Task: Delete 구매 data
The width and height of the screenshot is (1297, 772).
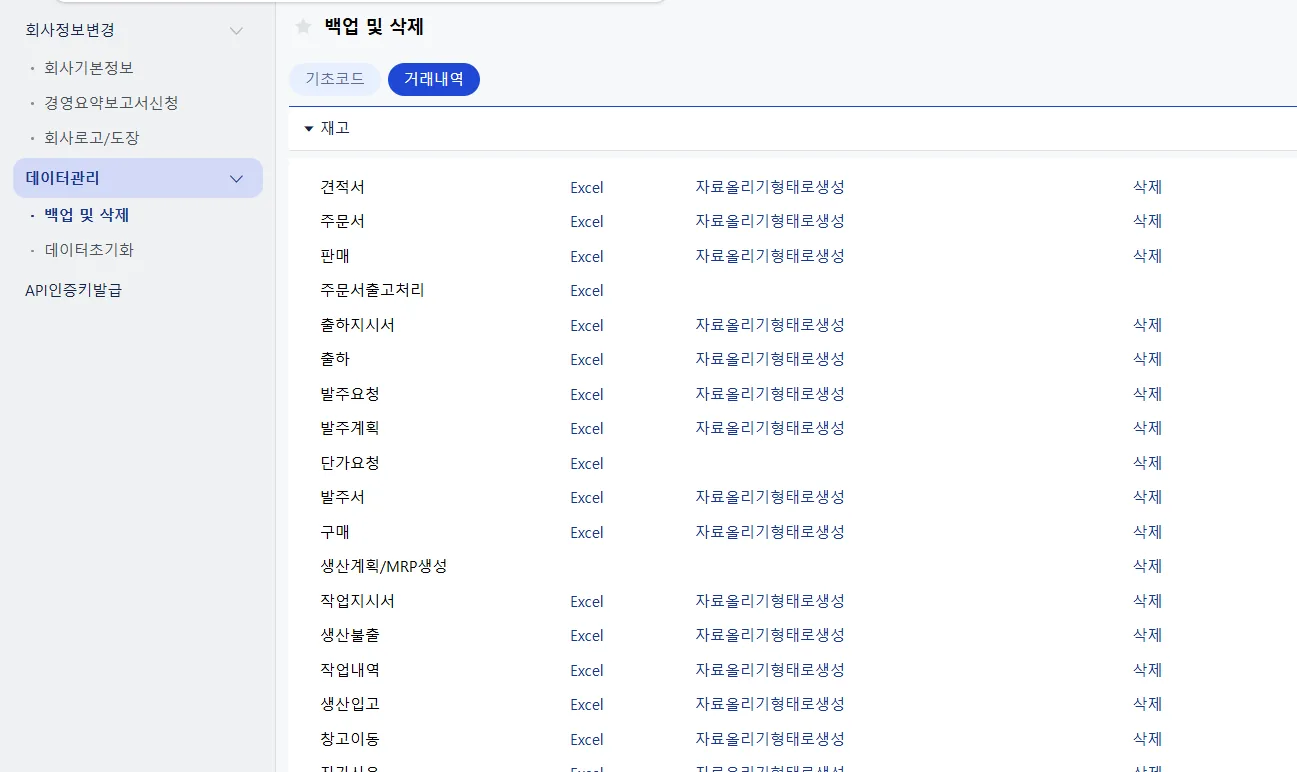Action: click(1147, 532)
